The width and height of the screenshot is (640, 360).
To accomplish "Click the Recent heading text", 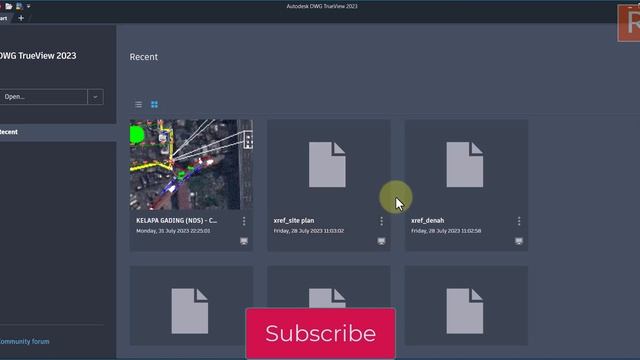I will [144, 57].
